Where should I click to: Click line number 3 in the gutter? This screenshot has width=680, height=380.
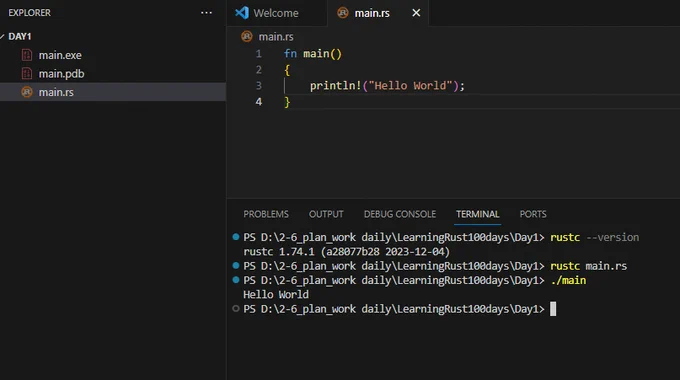[x=258, y=86]
